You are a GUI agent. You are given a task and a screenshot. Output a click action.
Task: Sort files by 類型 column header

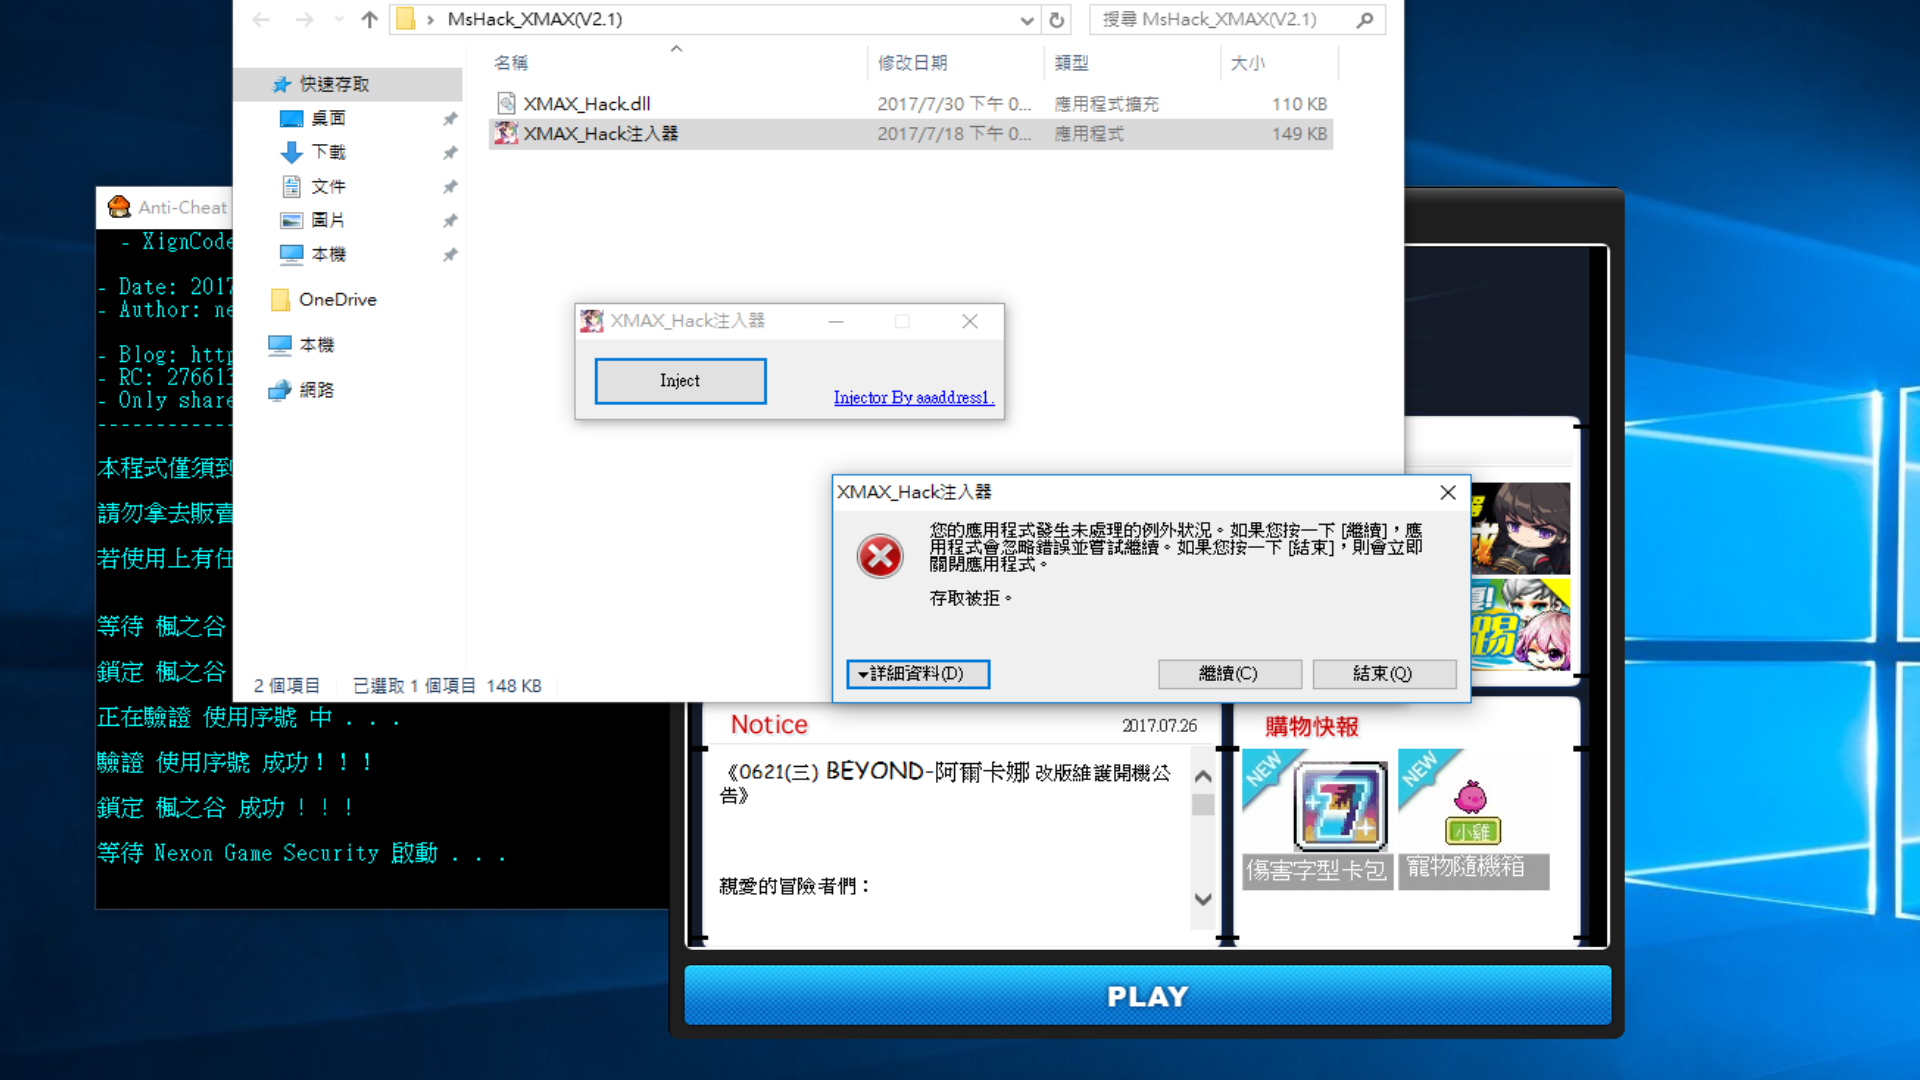click(x=1071, y=63)
